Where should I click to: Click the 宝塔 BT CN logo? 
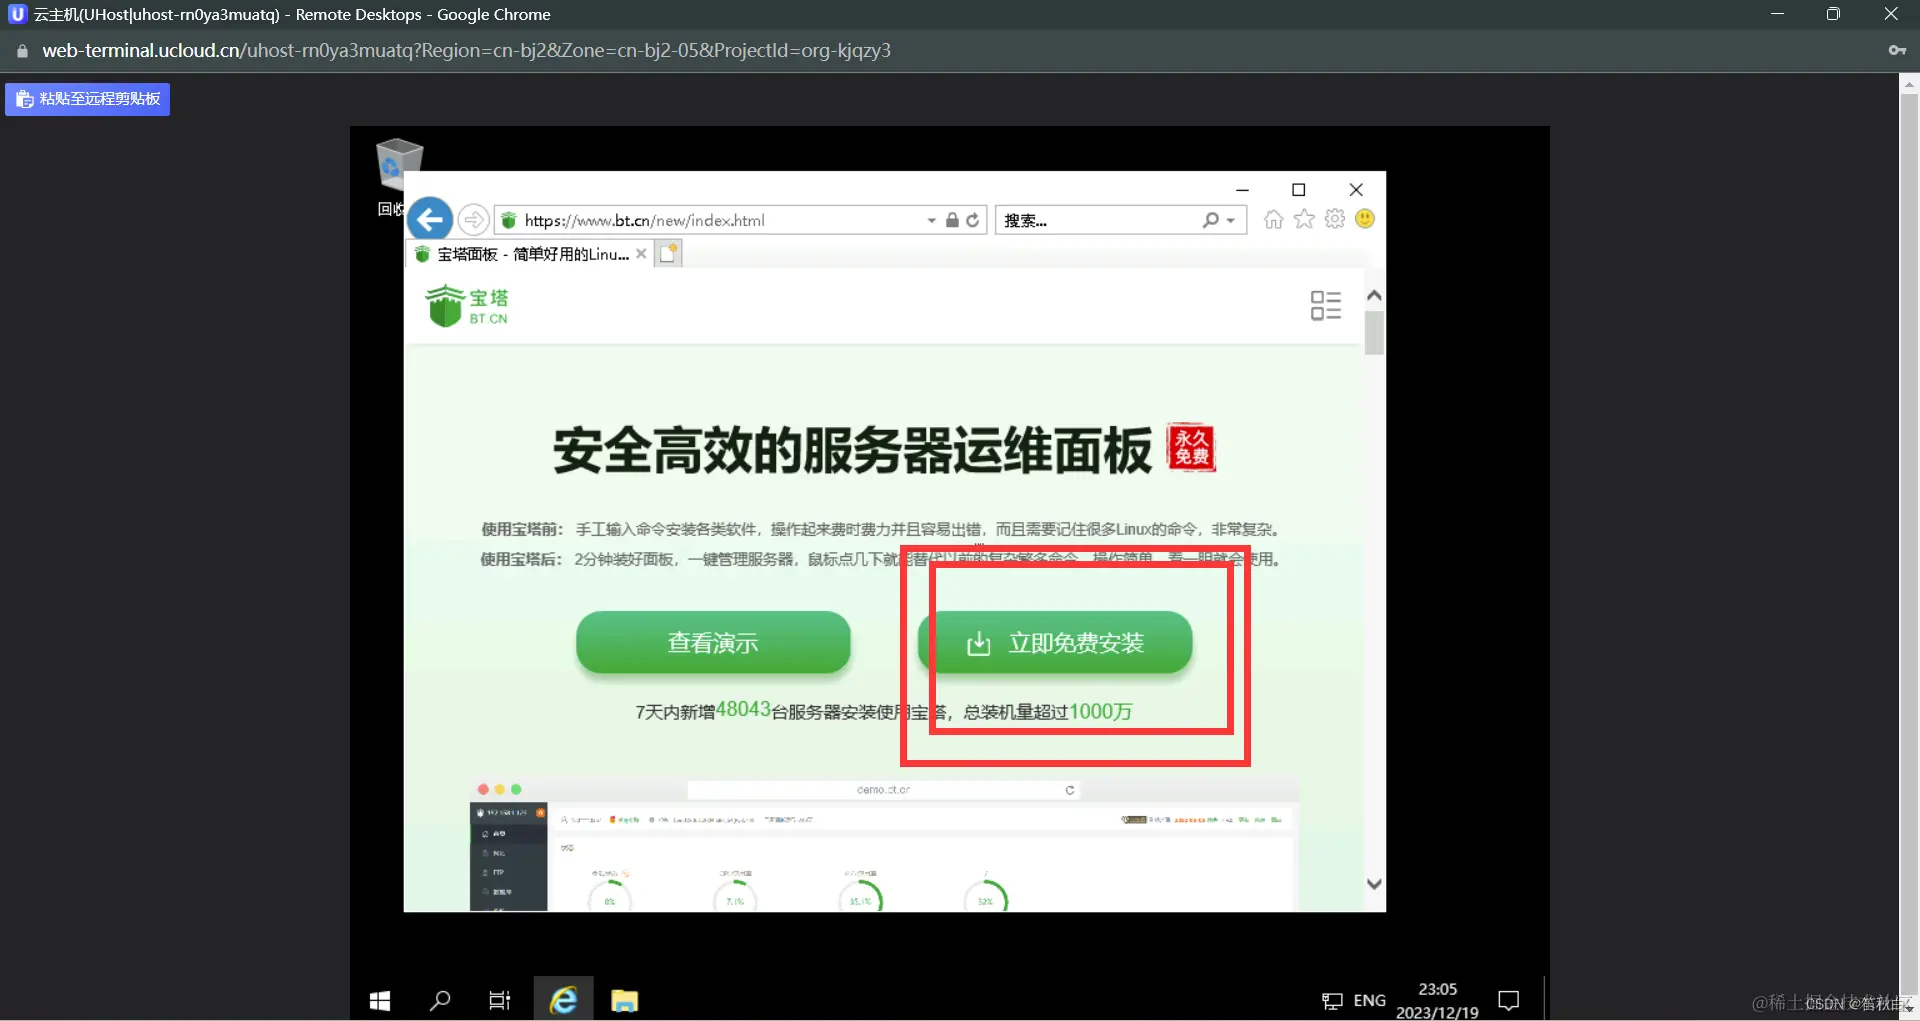[x=466, y=305]
